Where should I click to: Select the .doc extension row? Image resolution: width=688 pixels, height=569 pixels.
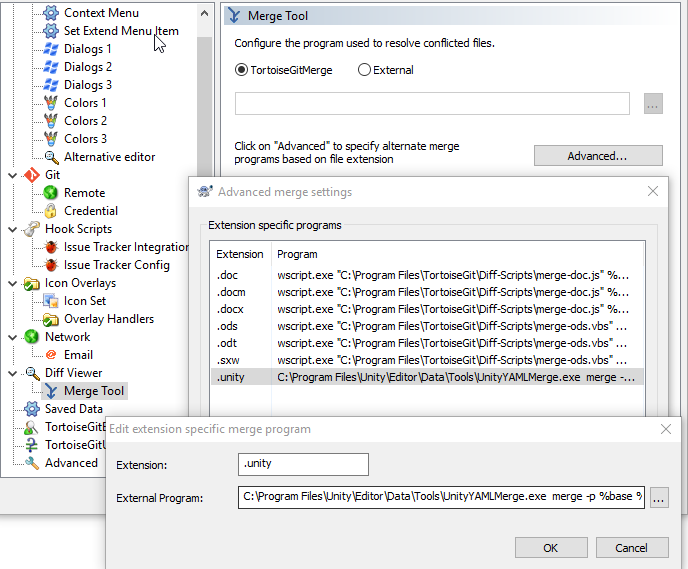point(427,275)
